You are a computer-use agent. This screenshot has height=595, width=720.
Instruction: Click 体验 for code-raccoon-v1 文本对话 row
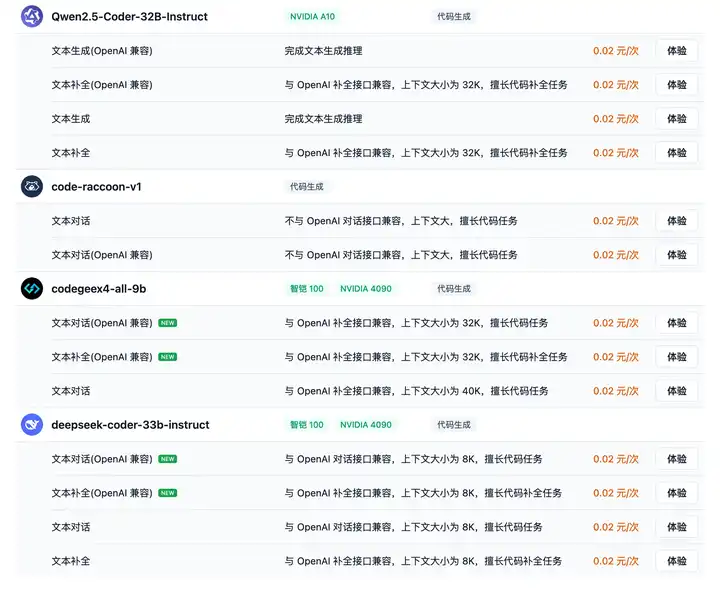[x=677, y=221]
